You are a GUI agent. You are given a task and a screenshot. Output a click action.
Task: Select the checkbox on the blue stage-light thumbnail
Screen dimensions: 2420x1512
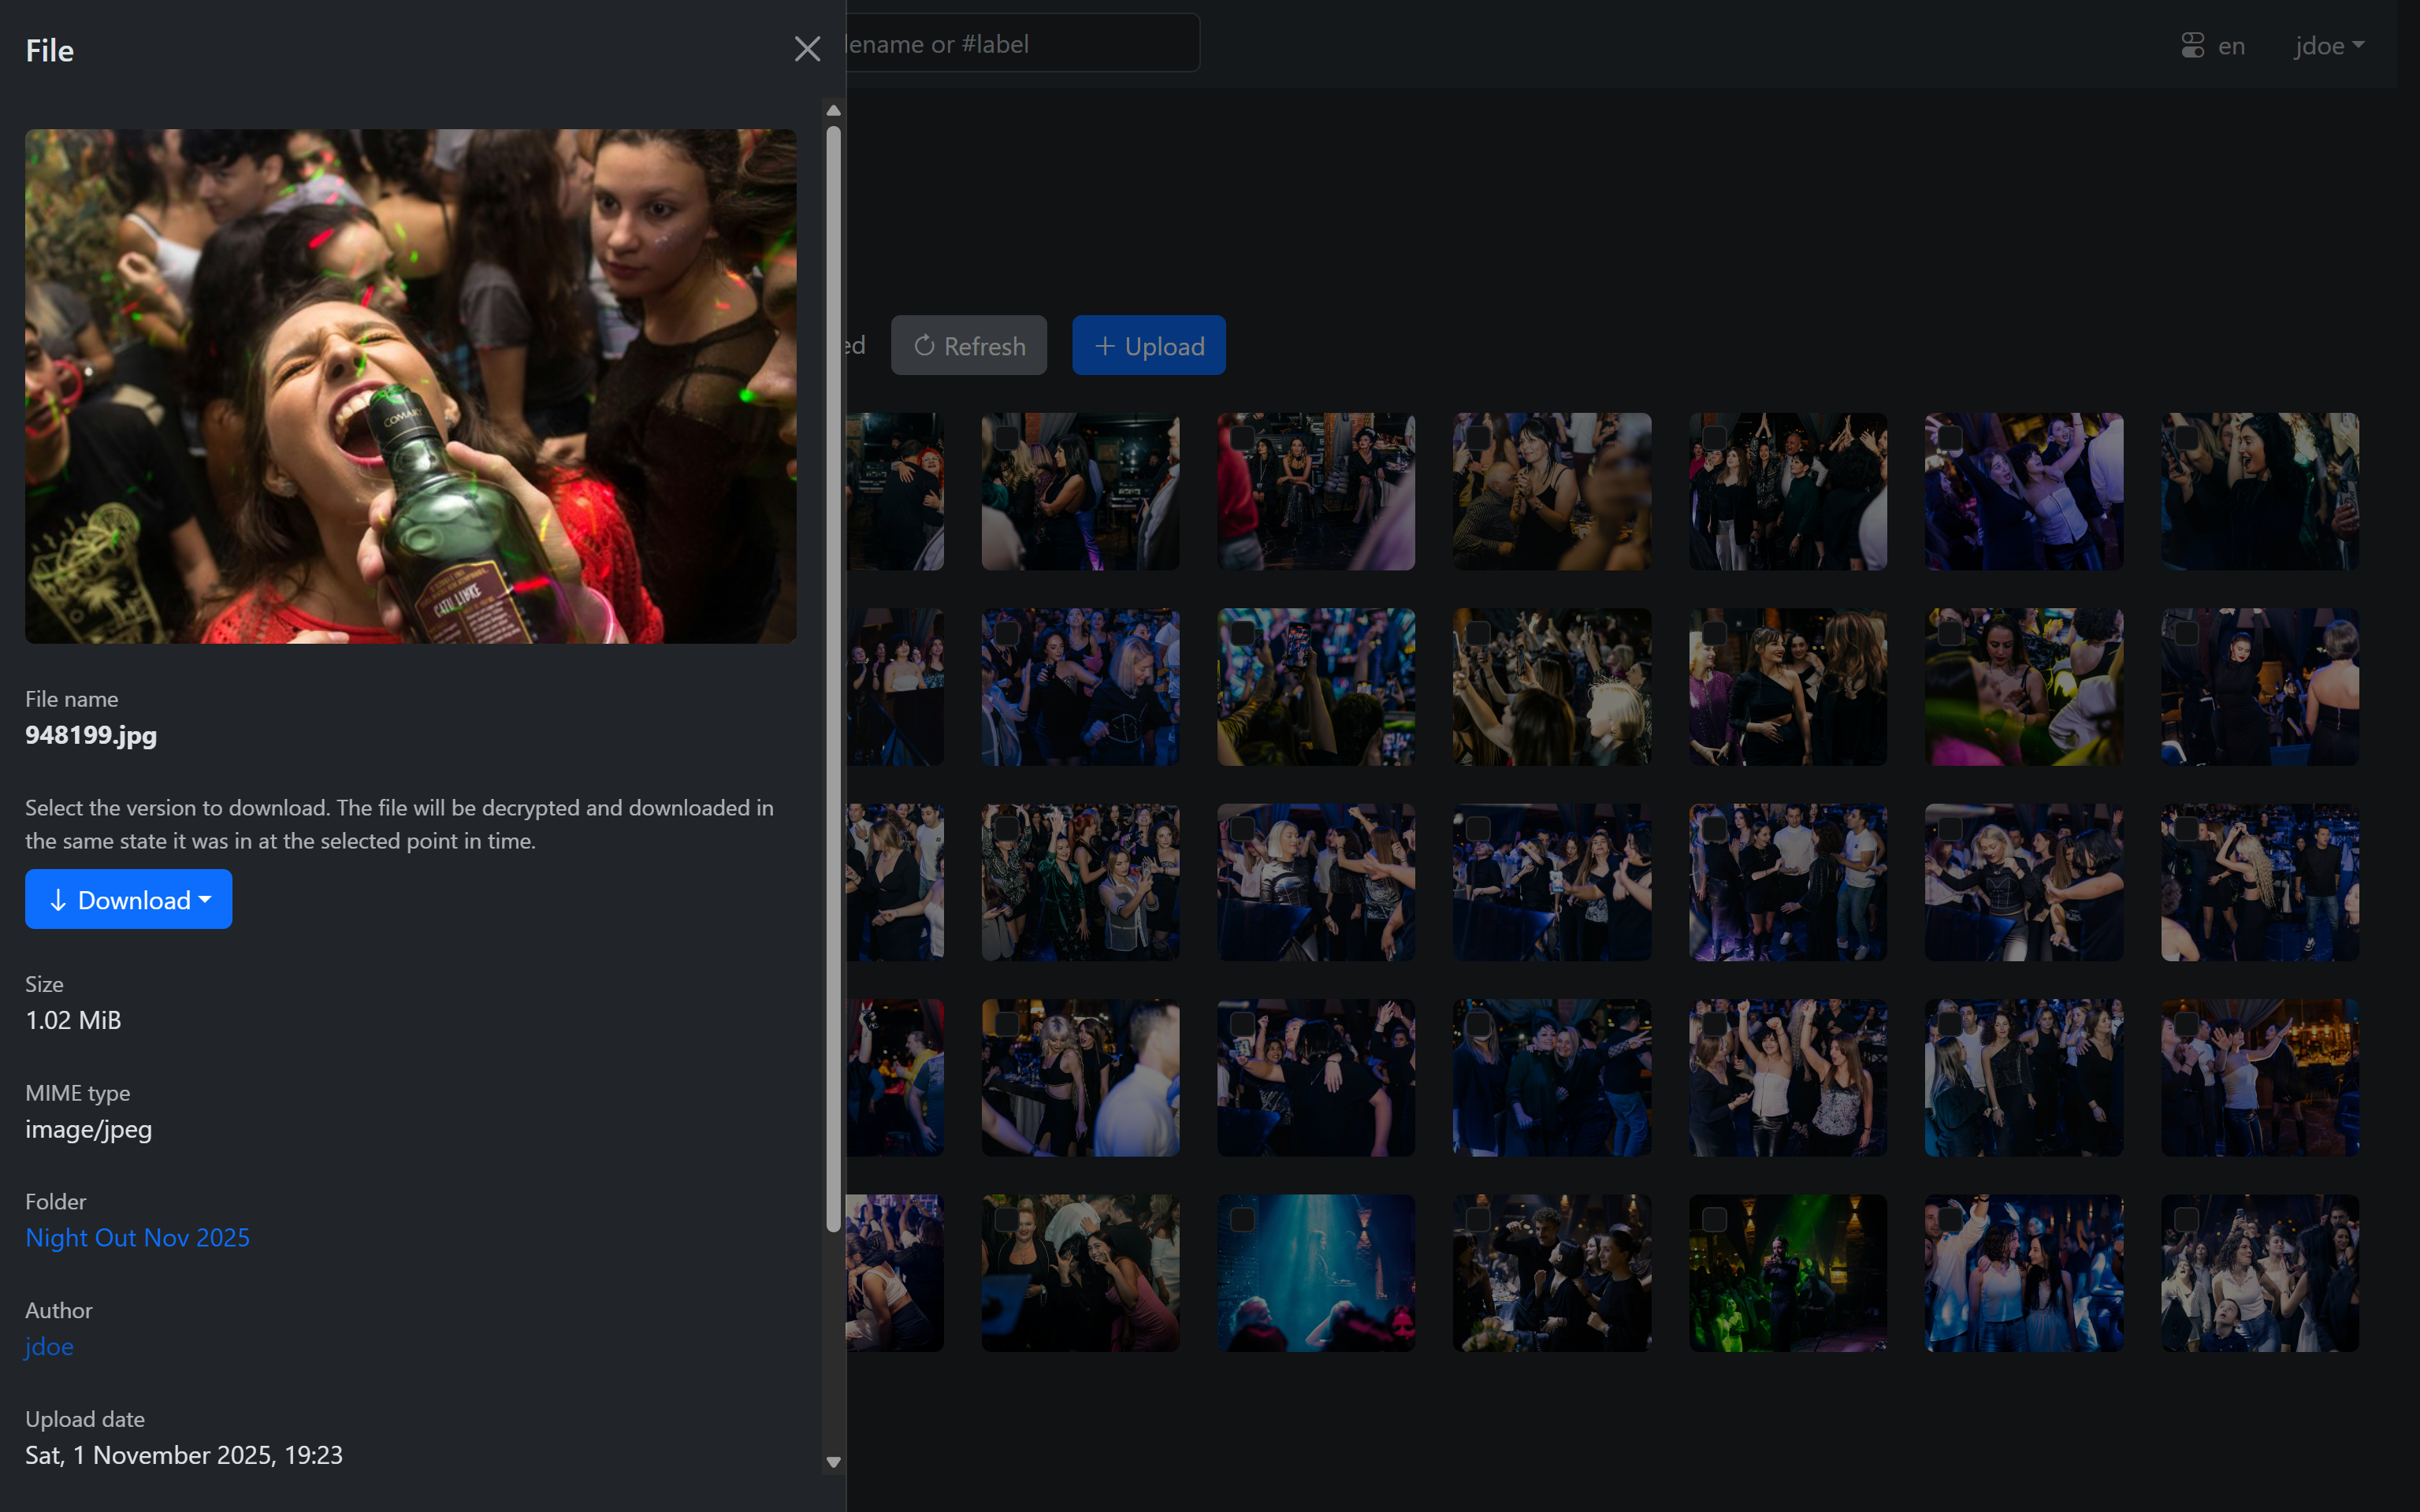1242,1219
